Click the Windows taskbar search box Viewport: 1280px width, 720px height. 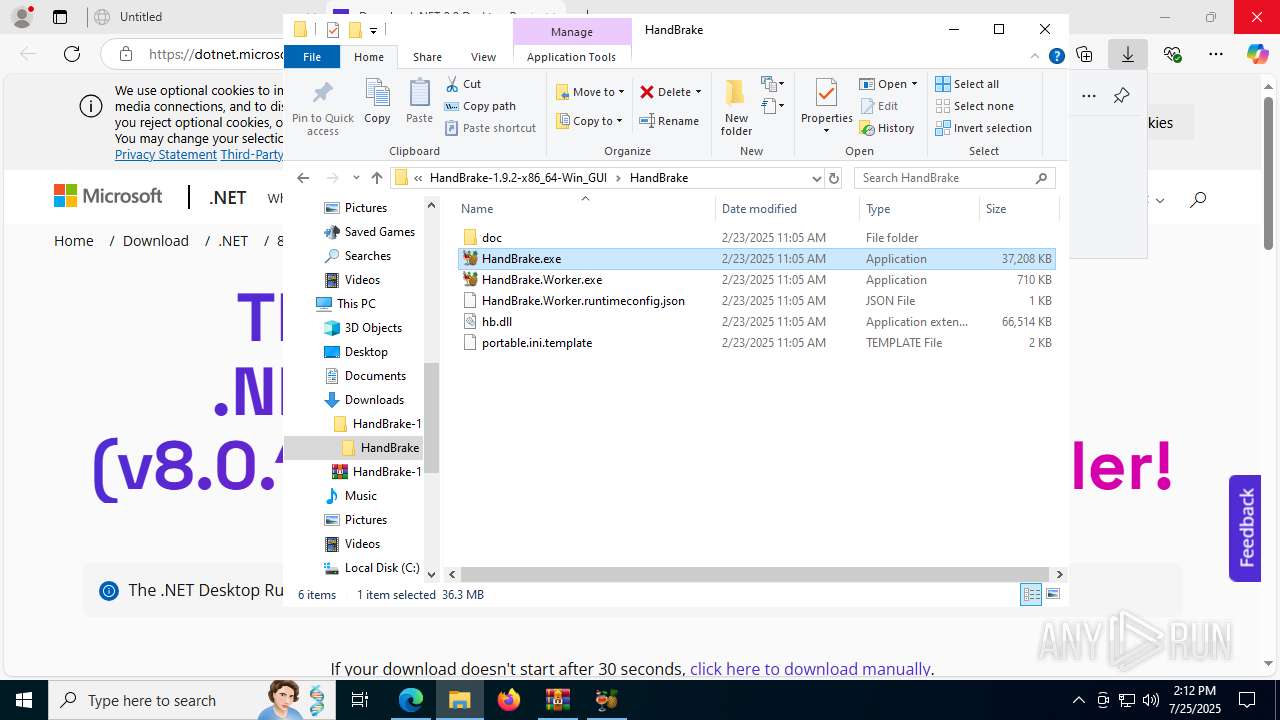(x=190, y=700)
